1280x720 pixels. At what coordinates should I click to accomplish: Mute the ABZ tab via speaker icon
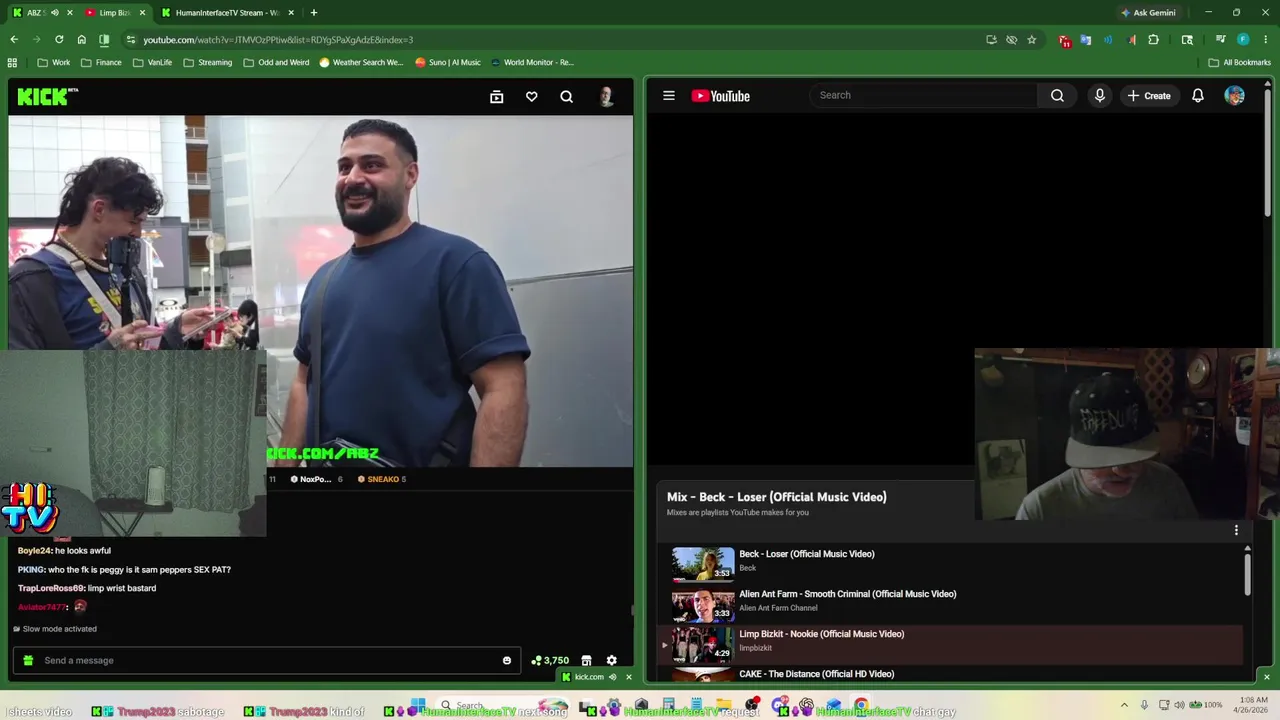coord(55,13)
